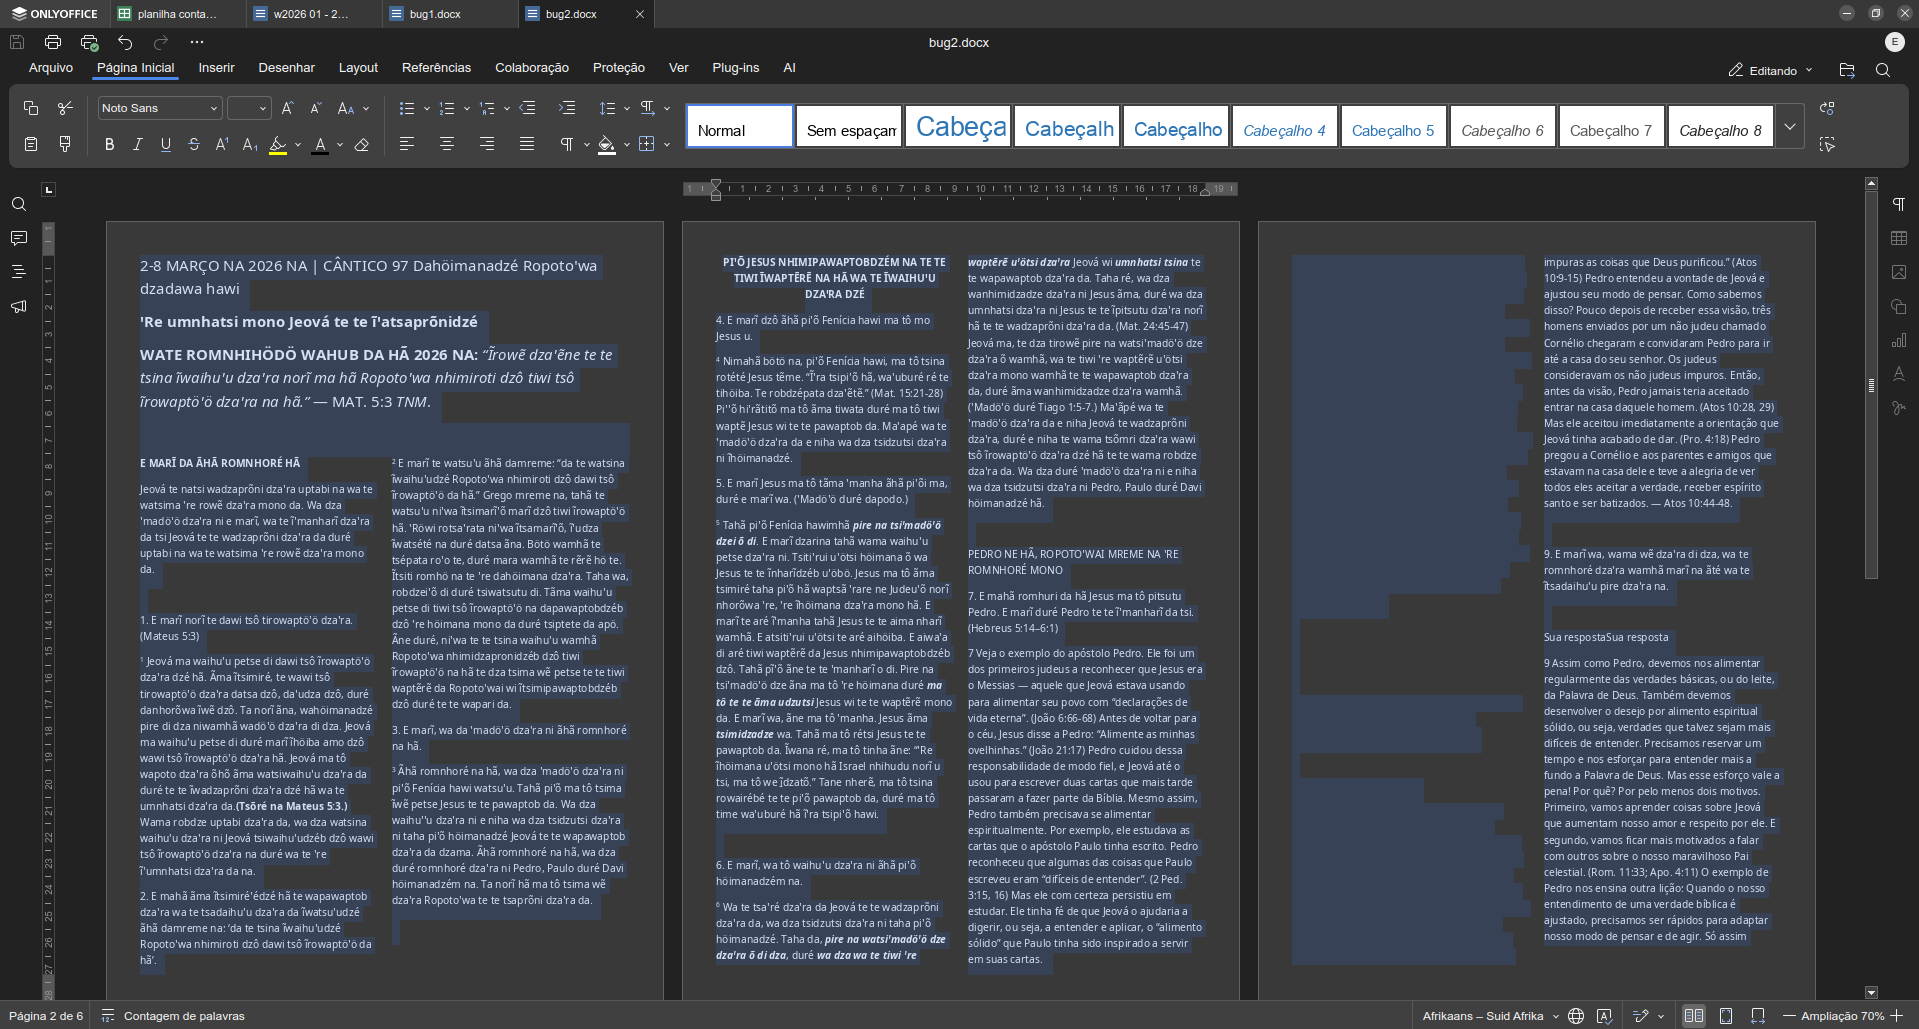Expand the paragraph styles gallery
The width and height of the screenshot is (1919, 1029).
(1789, 127)
